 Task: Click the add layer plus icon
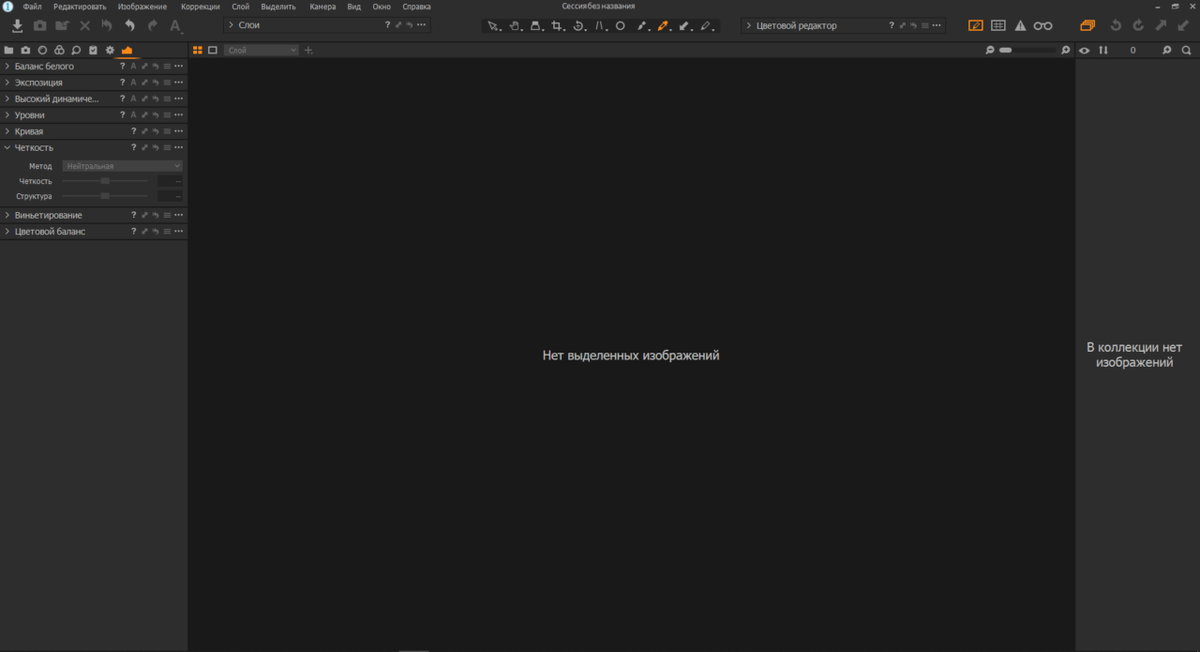point(308,50)
